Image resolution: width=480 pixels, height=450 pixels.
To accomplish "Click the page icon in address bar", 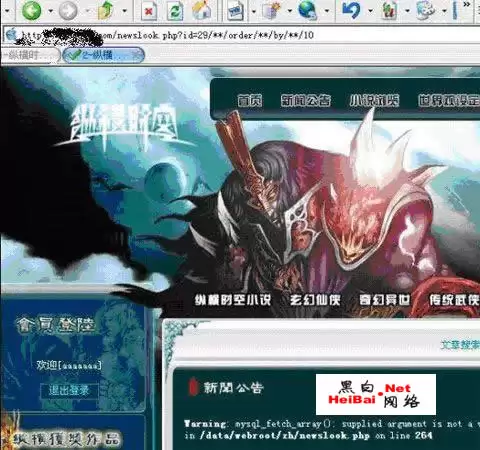I will point(11,35).
